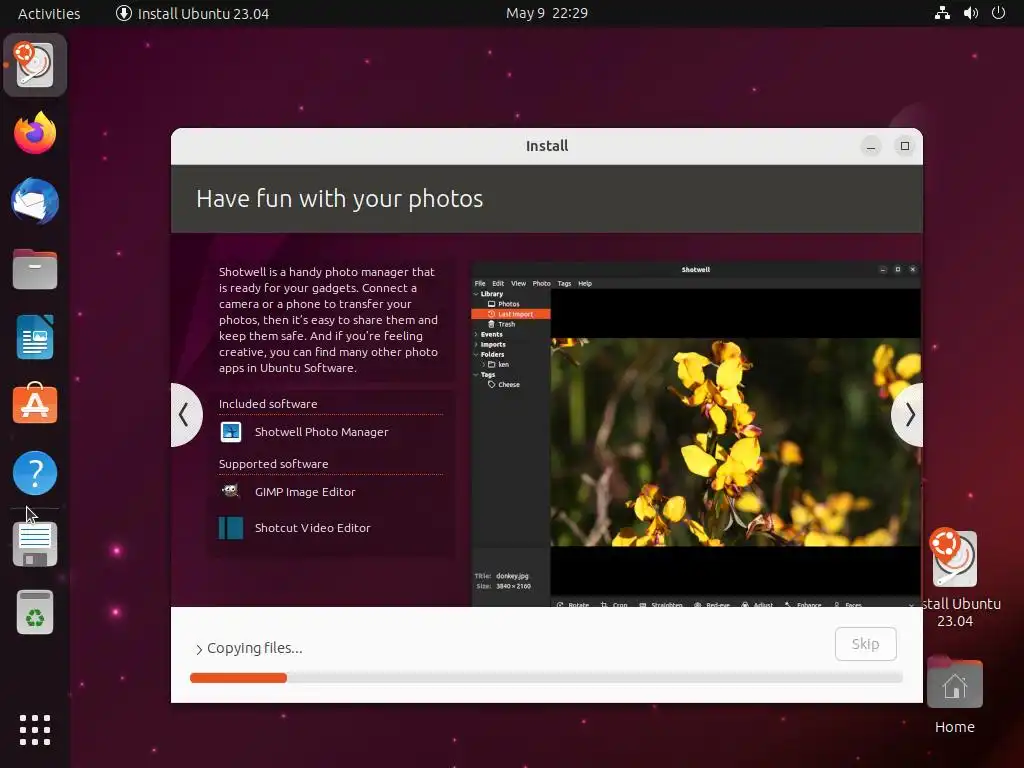Click the Shotwell screenshot preview image
Viewport: 1024px width, 768px height.
point(696,434)
